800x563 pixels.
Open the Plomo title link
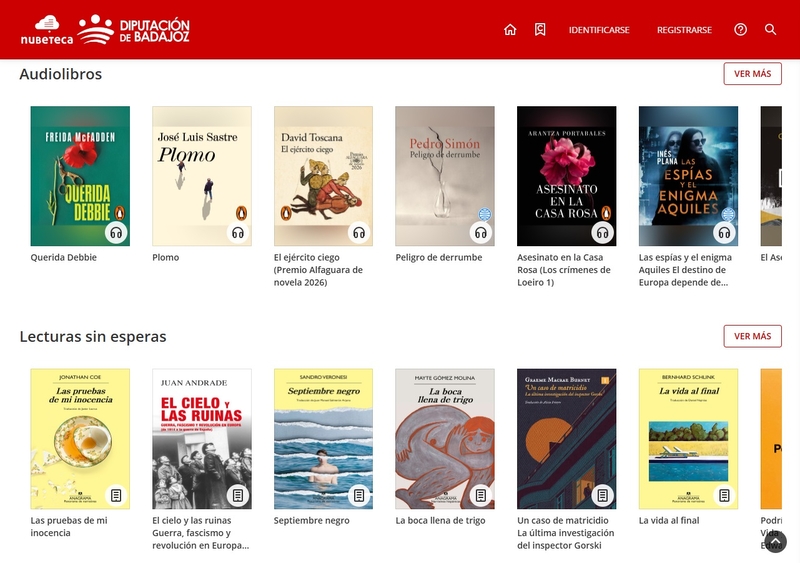coord(166,257)
